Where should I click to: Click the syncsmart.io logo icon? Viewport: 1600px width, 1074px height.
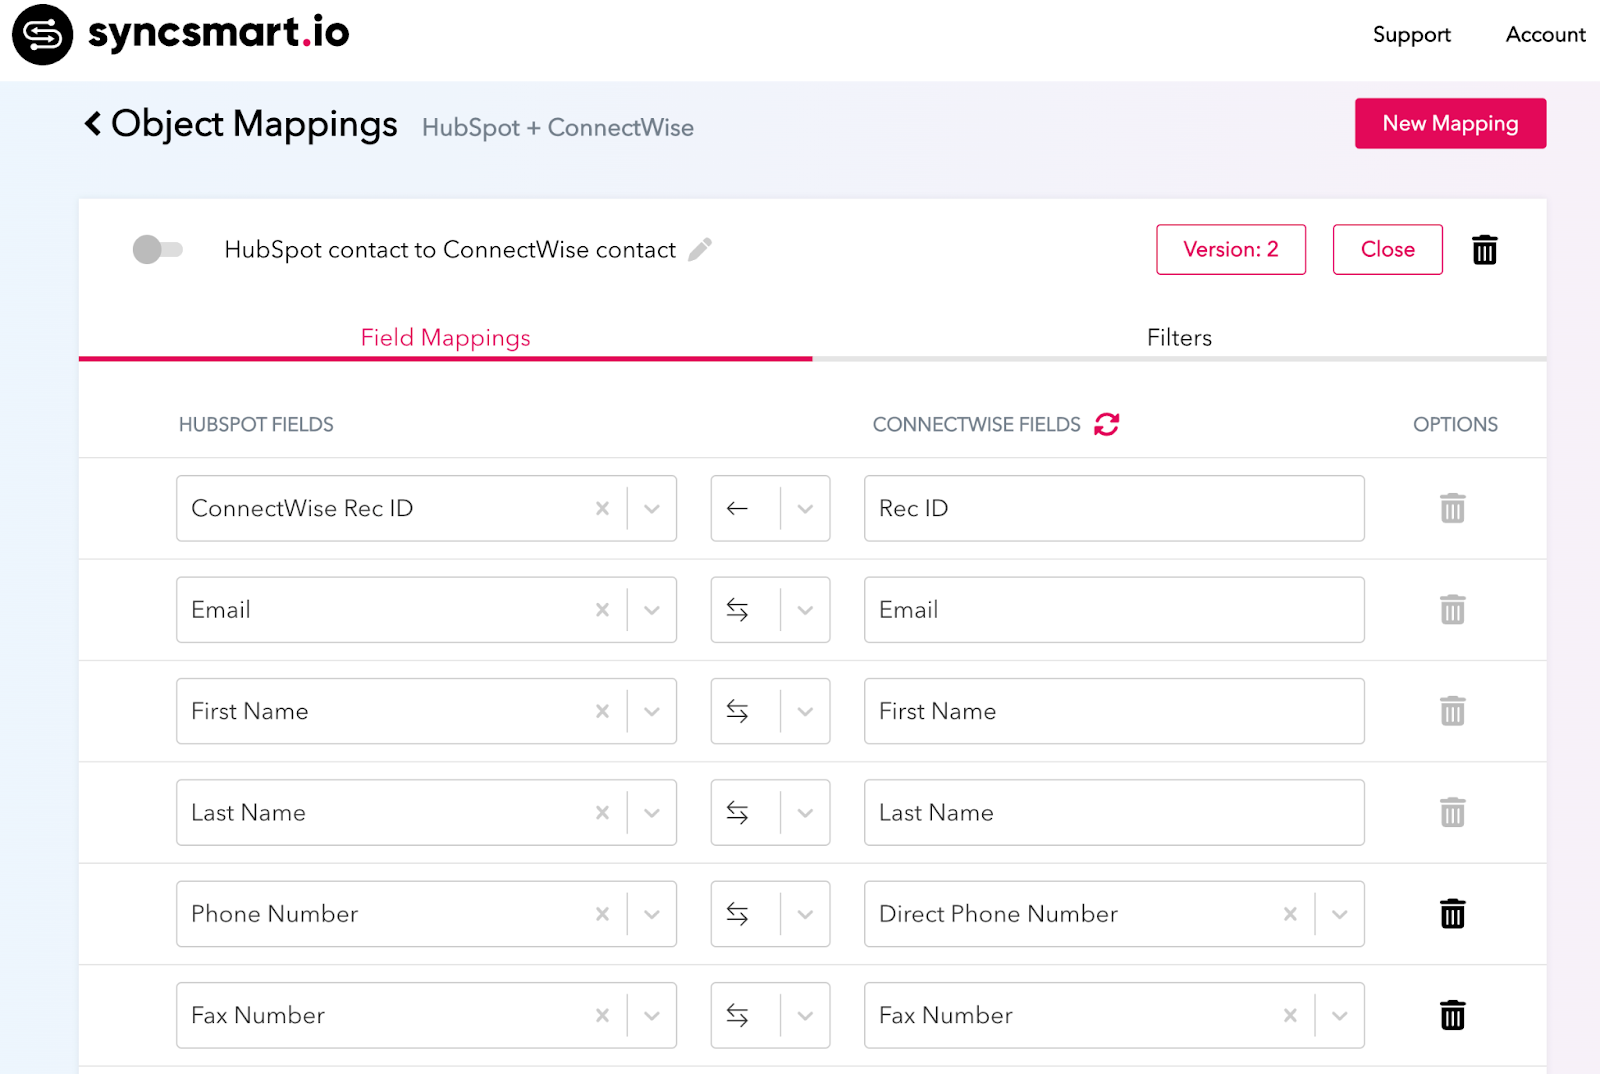[42, 35]
